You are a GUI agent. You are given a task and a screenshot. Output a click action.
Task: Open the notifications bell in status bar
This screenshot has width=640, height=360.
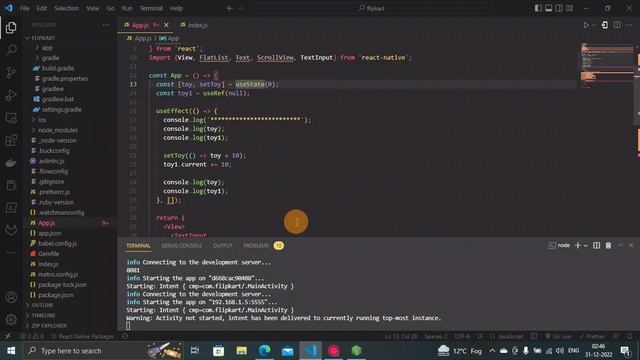[630, 336]
